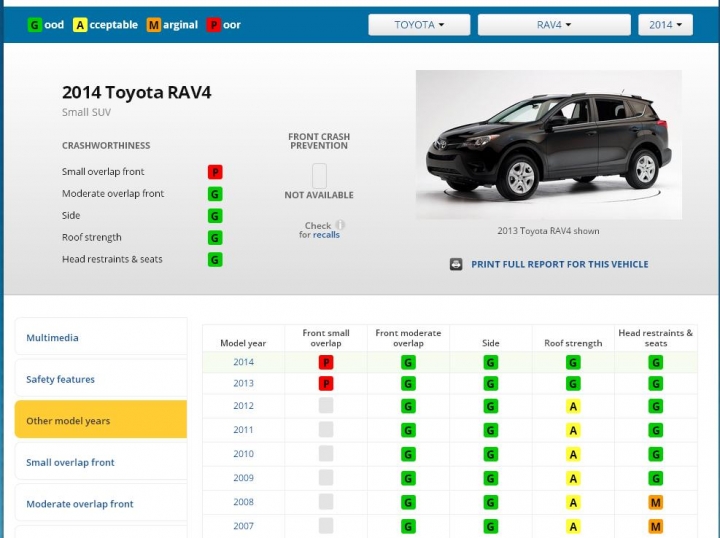Click the empty front crash prevention badge
The height and width of the screenshot is (538, 720).
click(x=320, y=176)
